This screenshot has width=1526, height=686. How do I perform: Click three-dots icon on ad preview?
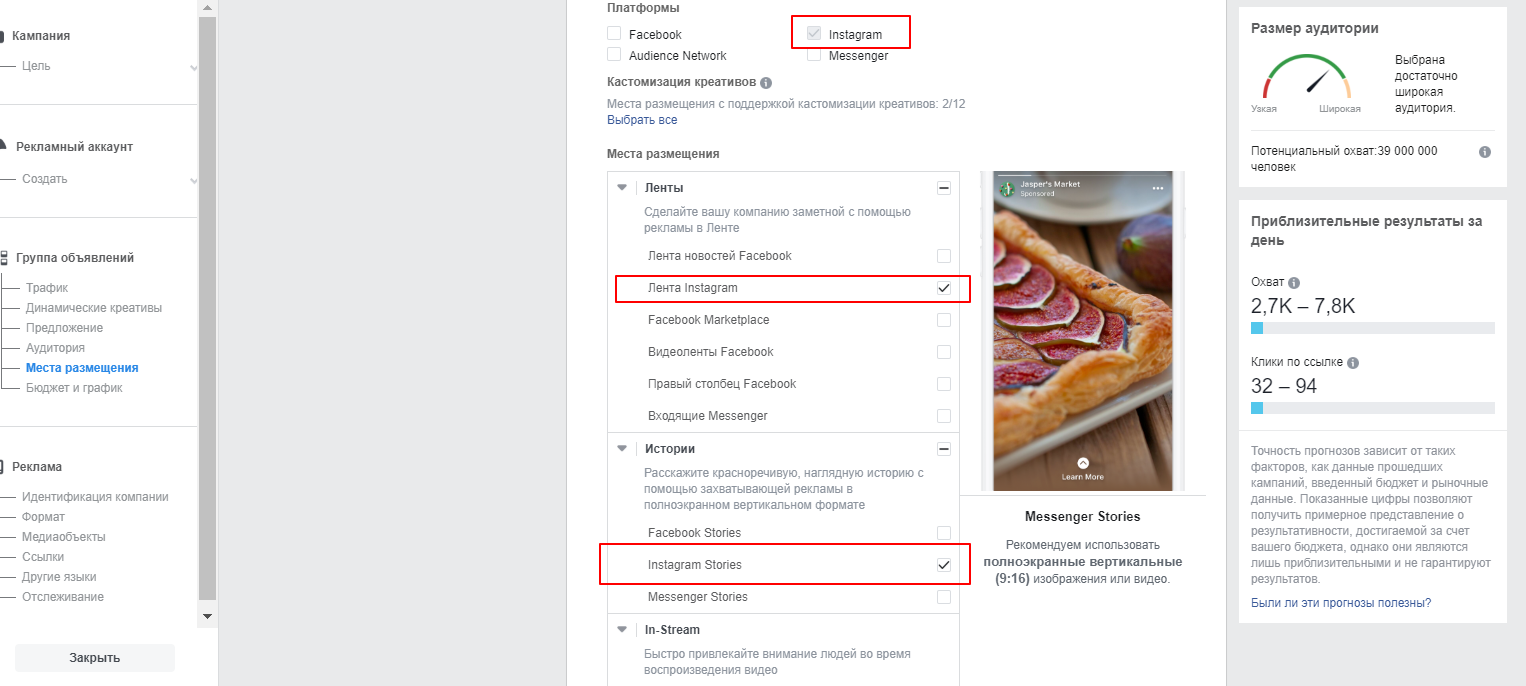[1158, 188]
